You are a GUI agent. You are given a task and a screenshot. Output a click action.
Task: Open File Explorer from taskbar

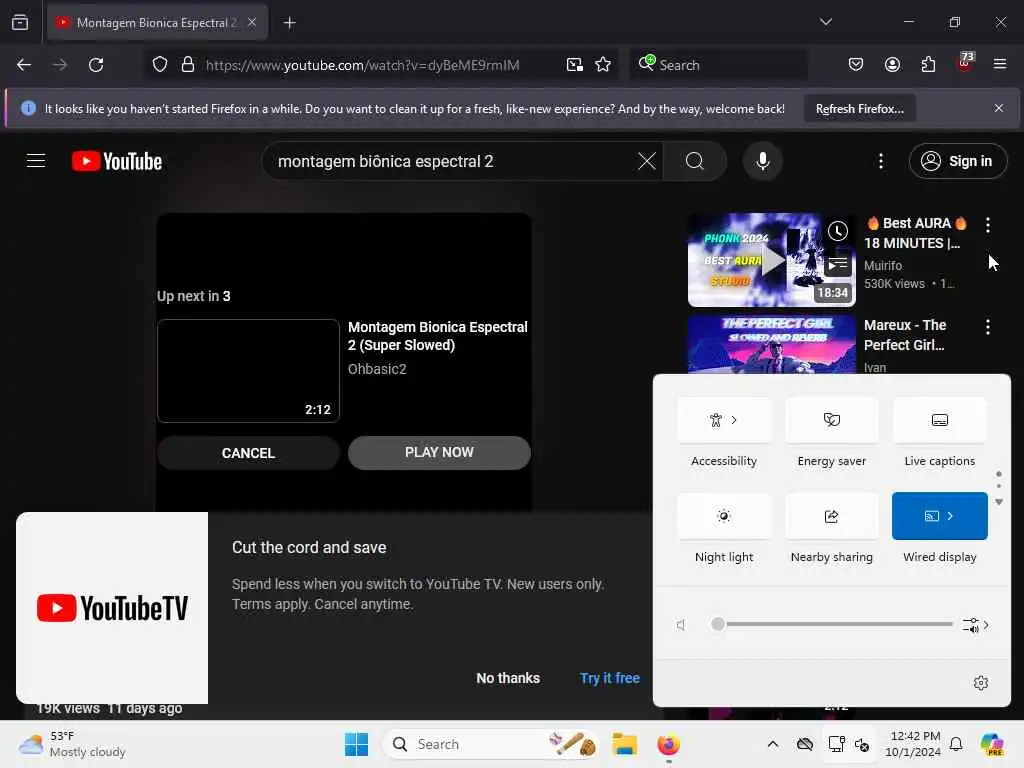coord(624,744)
